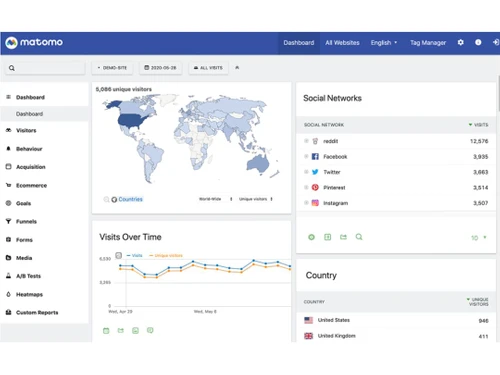500x375 pixels.
Task: Click the calendar icon below Visits Over Time
Action: (106, 331)
